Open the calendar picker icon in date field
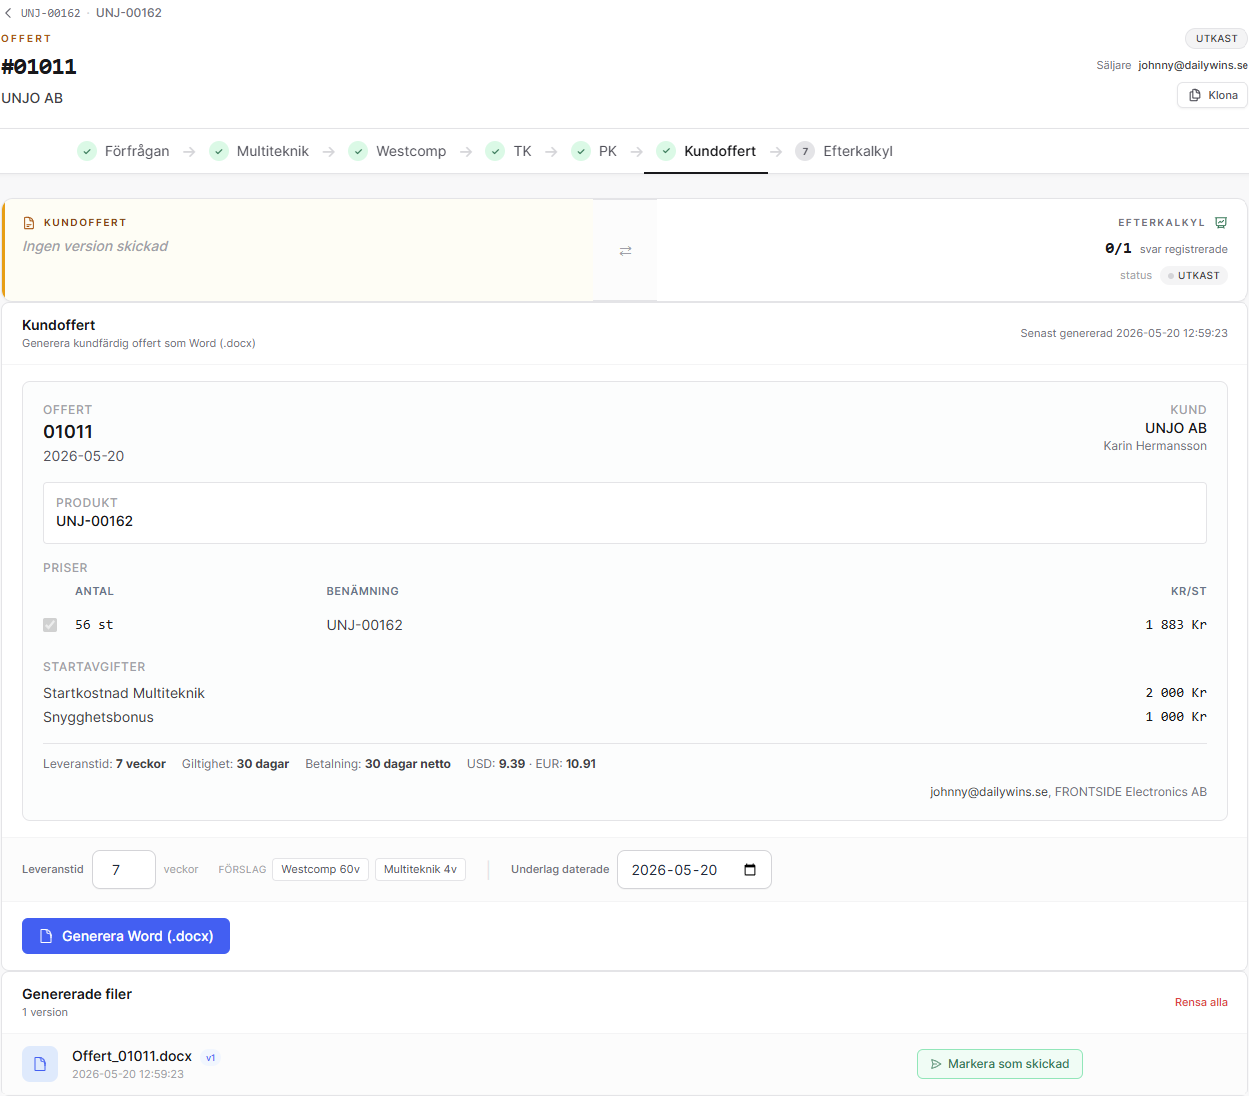The height and width of the screenshot is (1096, 1249). click(750, 870)
